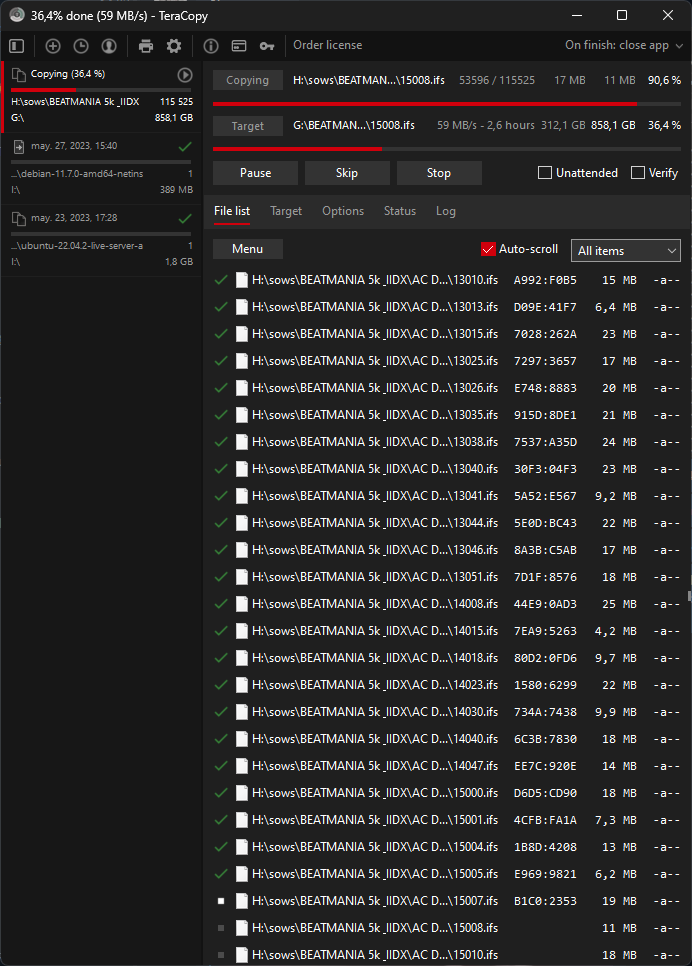Open the All items filter dropdown

[625, 251]
